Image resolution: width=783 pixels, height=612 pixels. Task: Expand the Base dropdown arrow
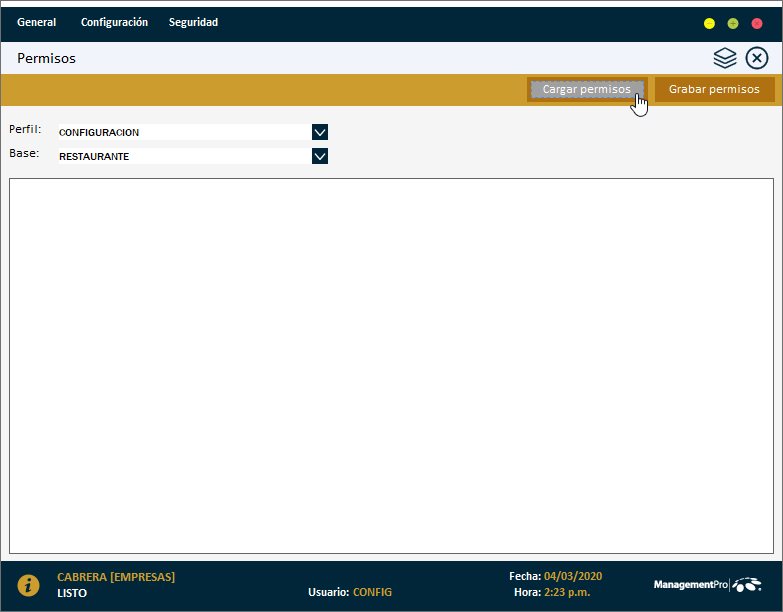320,156
